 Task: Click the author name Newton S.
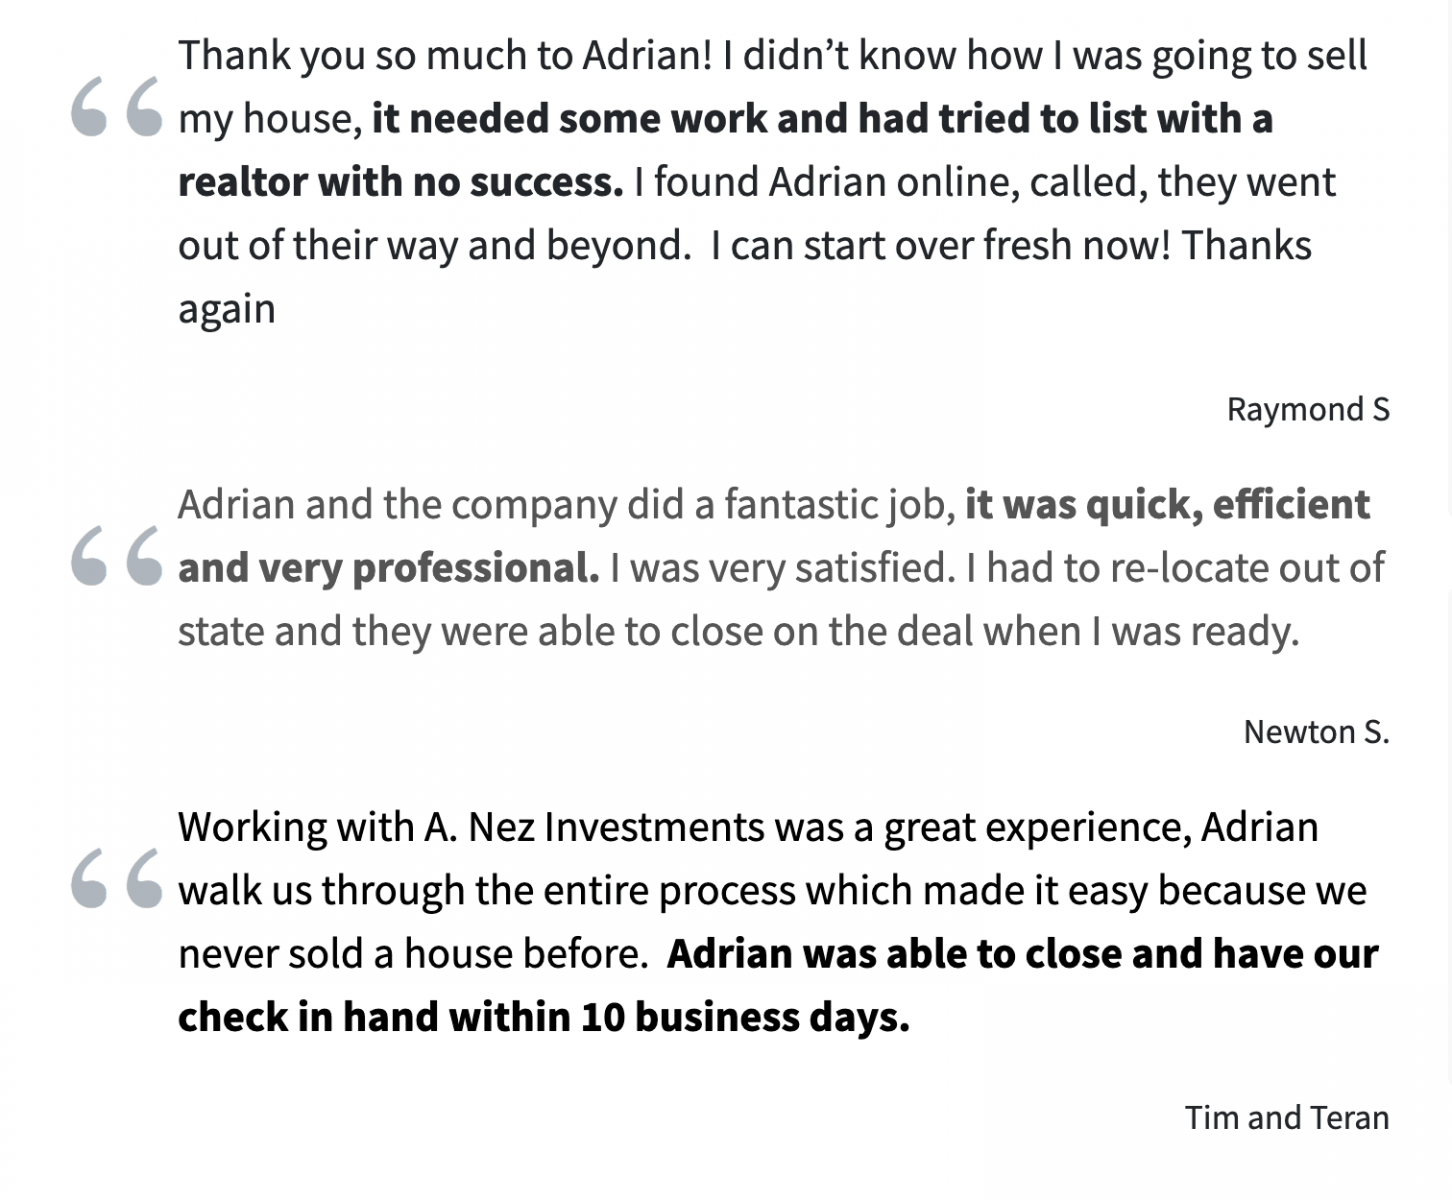click(1315, 732)
